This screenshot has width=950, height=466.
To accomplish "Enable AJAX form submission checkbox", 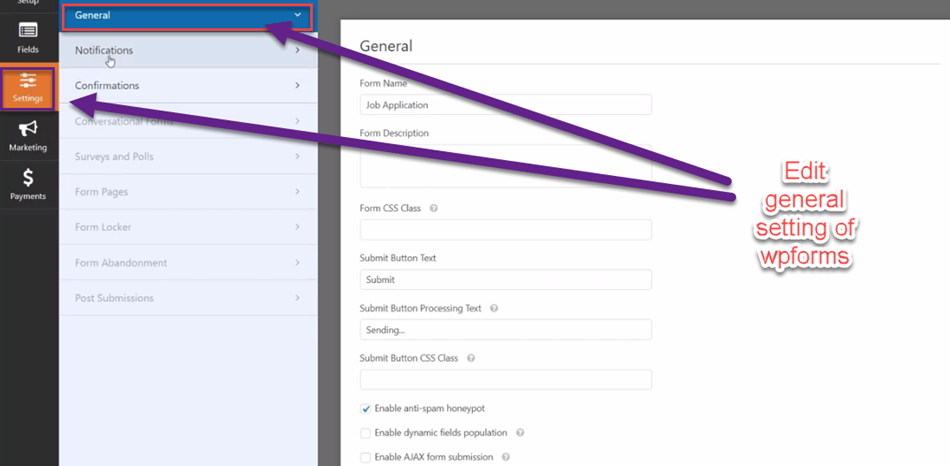I will 365,457.
